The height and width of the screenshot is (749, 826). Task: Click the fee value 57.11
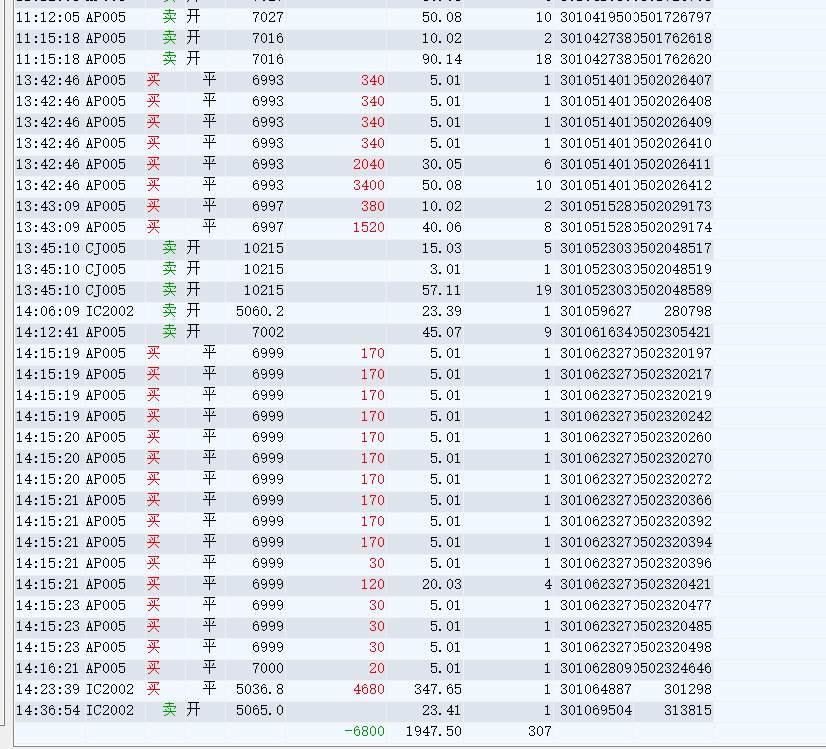(x=441, y=291)
